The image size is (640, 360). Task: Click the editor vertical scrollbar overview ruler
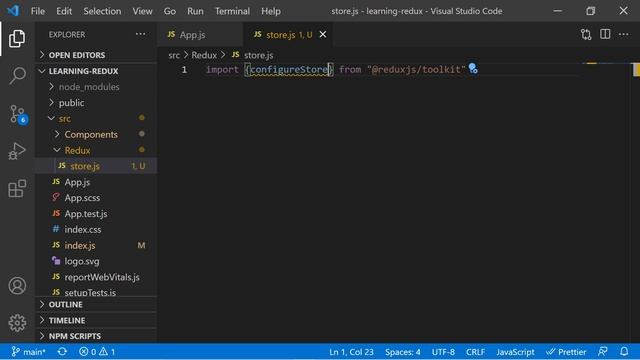[636, 202]
